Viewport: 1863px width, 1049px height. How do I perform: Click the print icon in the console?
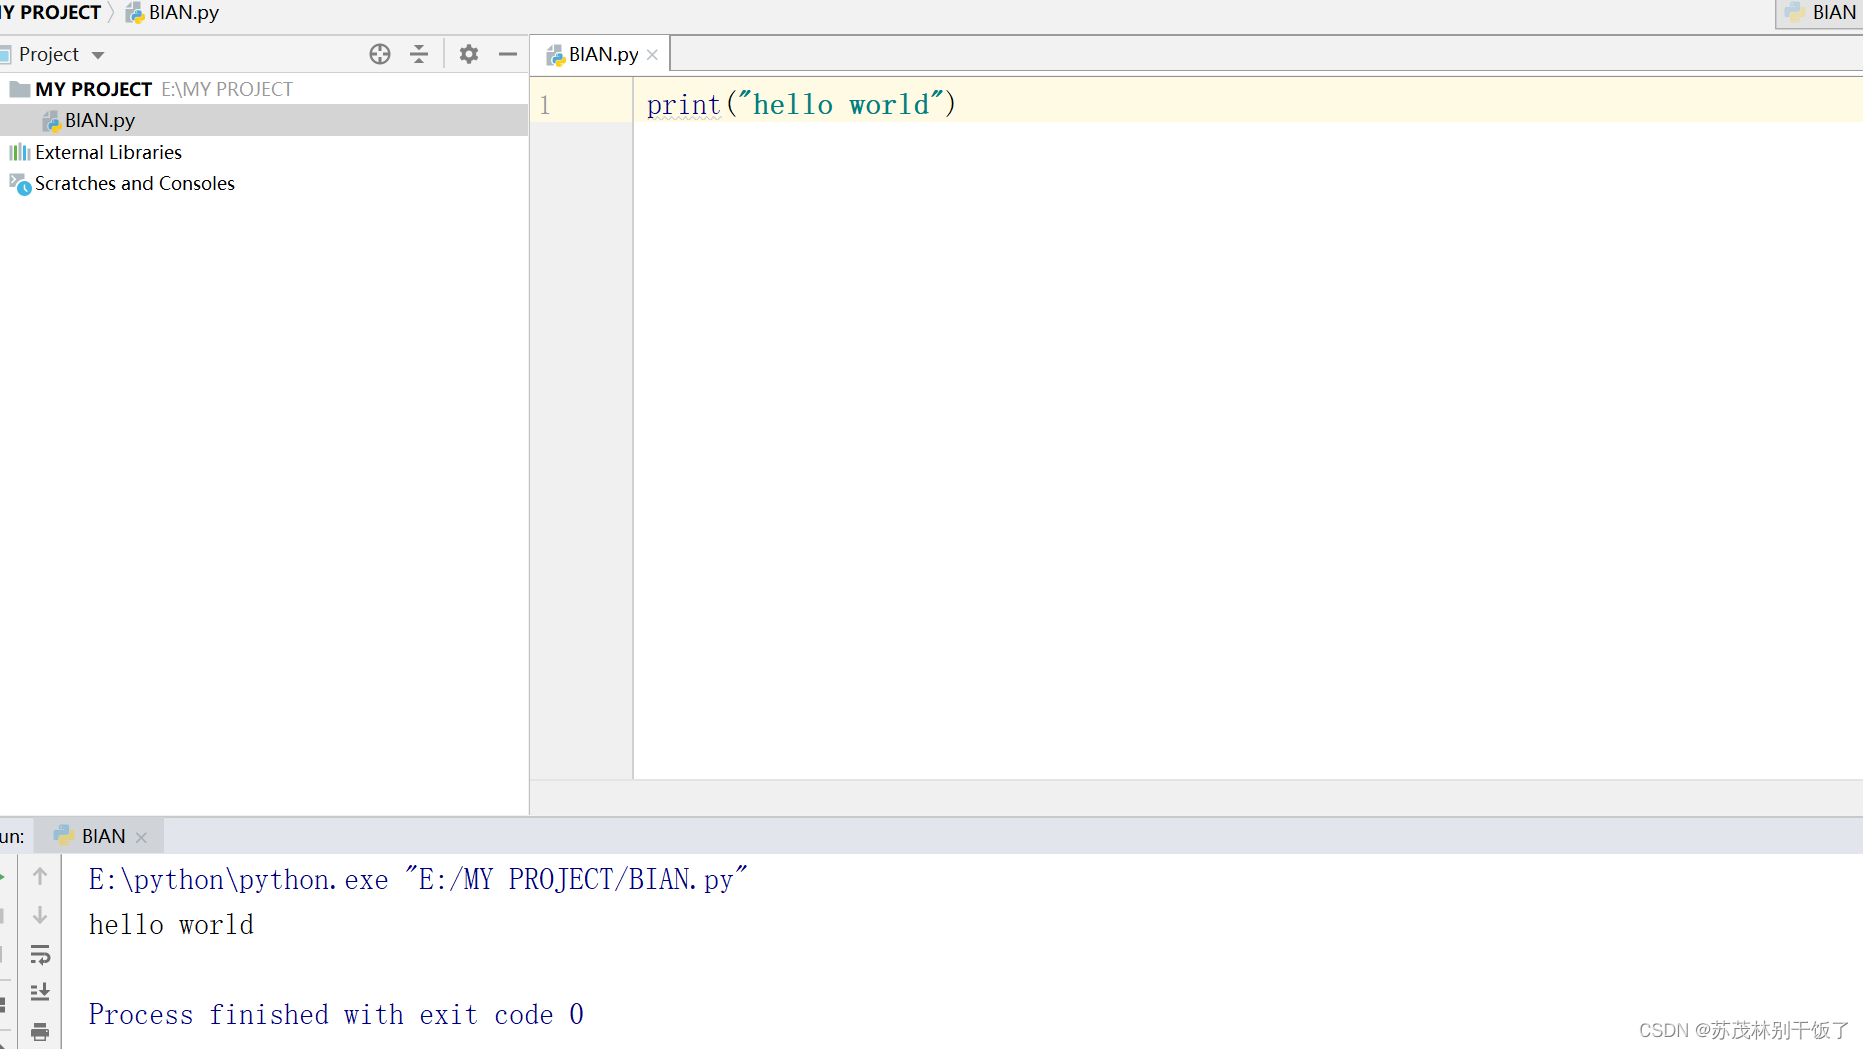(x=40, y=1031)
